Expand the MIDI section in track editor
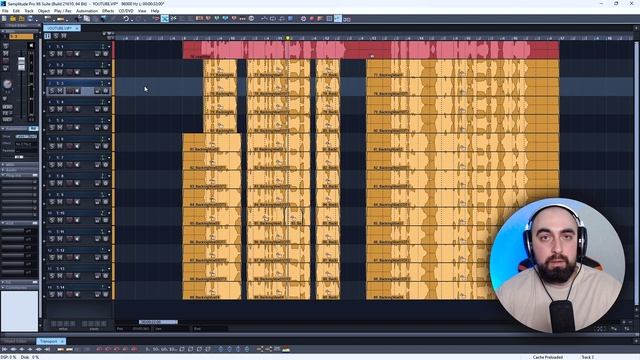 (x=3, y=164)
